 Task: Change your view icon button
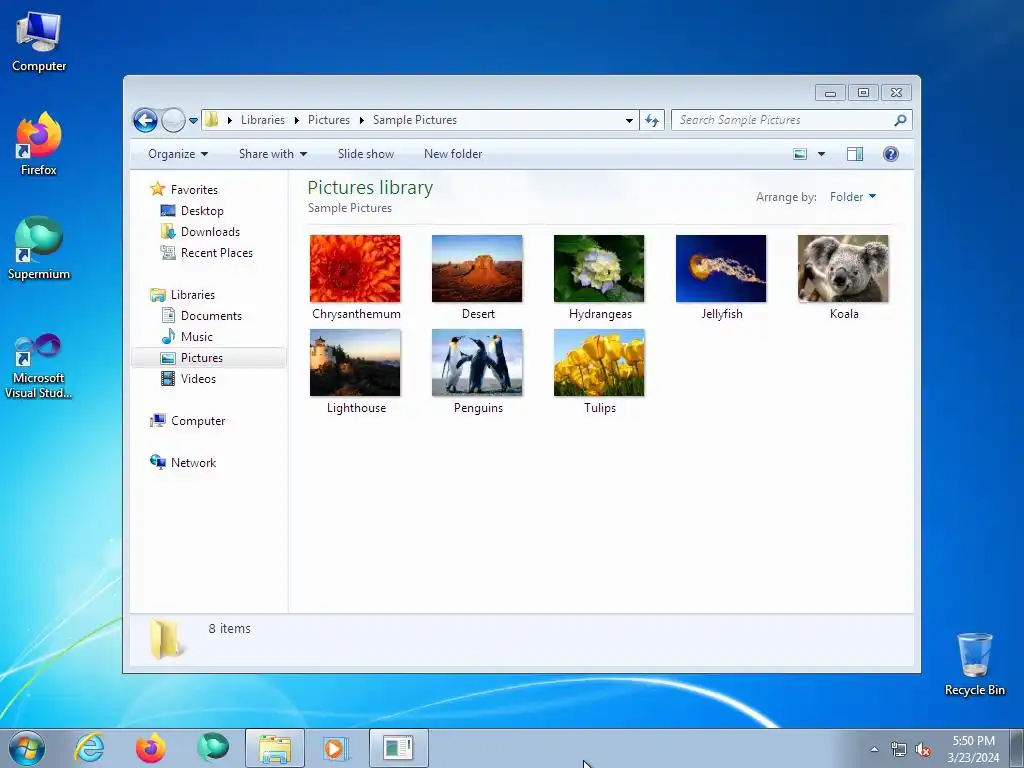click(800, 154)
